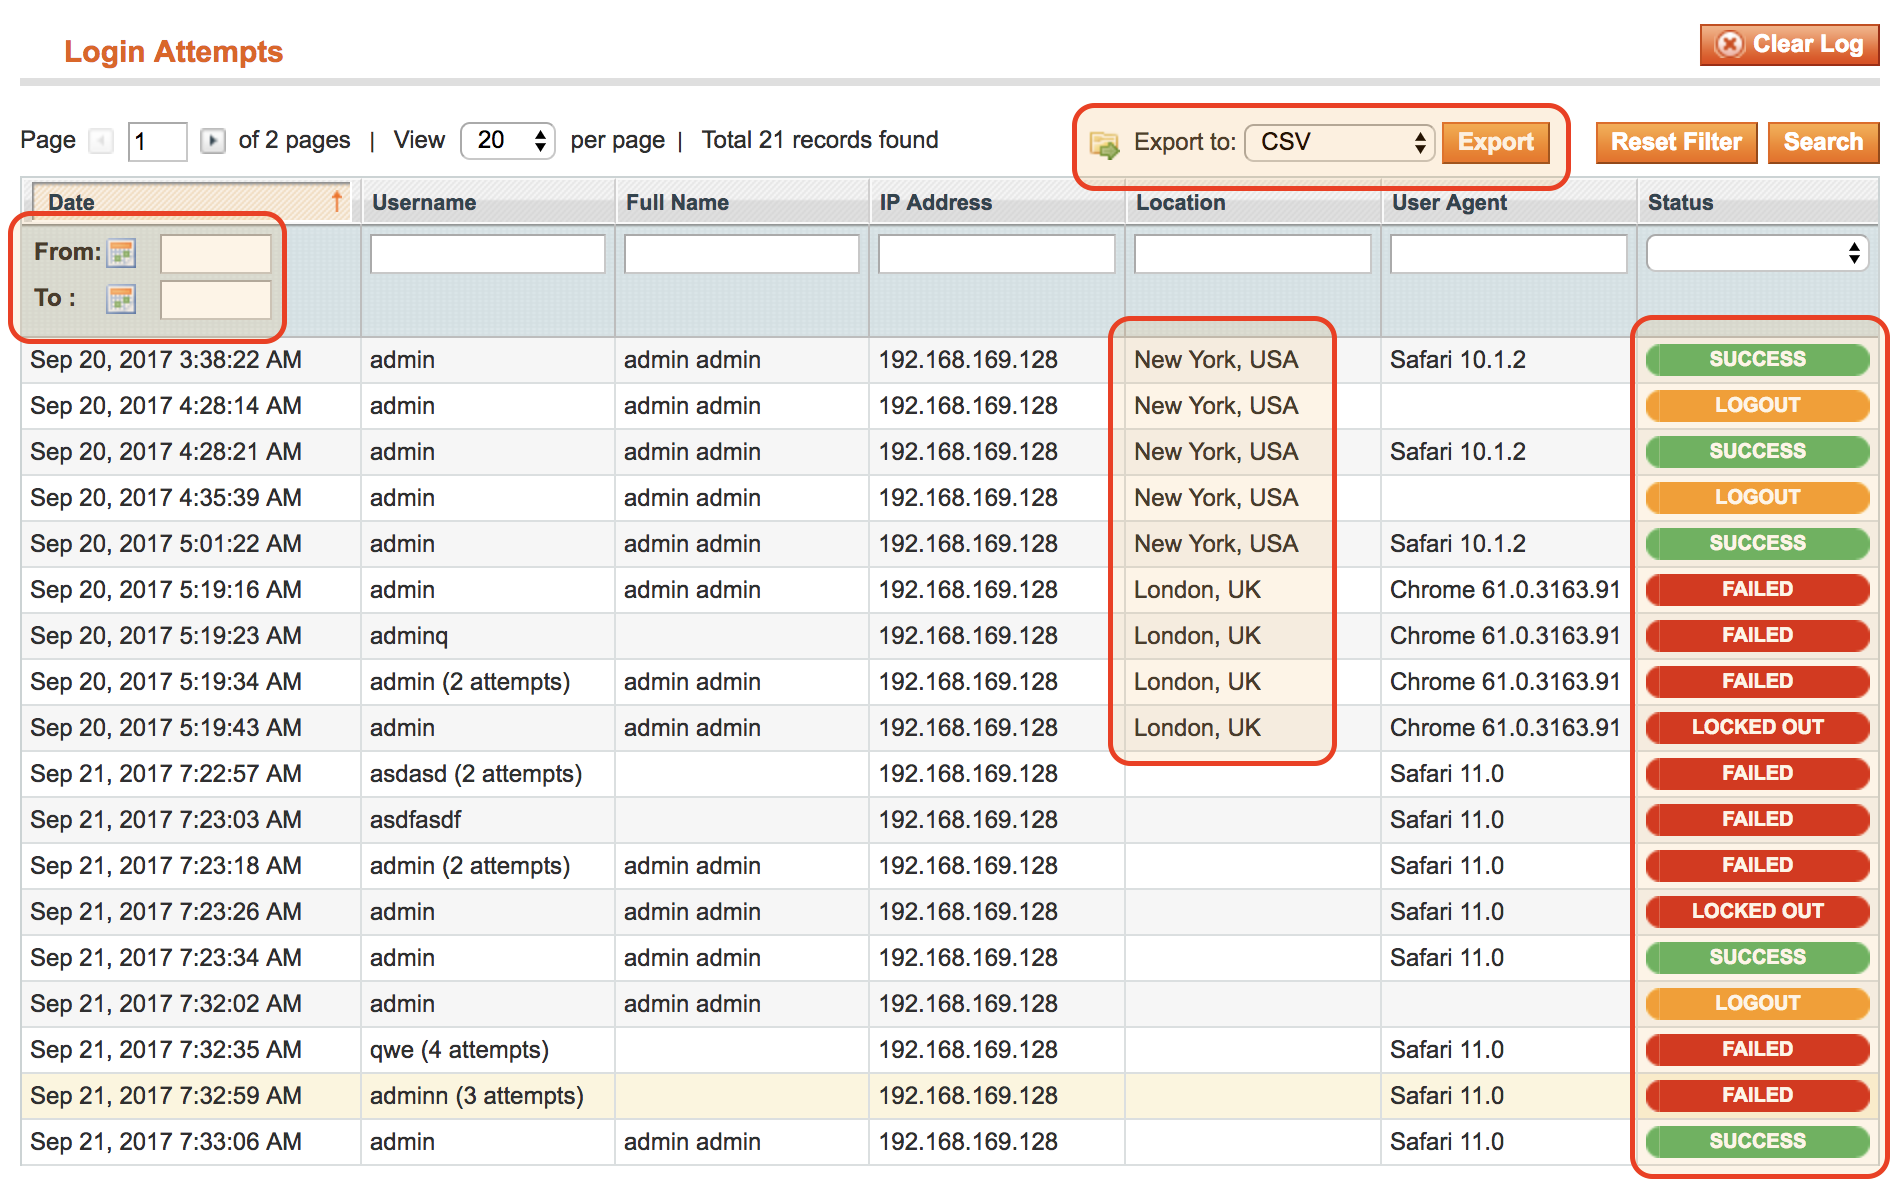Go to the next page arrow

pos(212,141)
